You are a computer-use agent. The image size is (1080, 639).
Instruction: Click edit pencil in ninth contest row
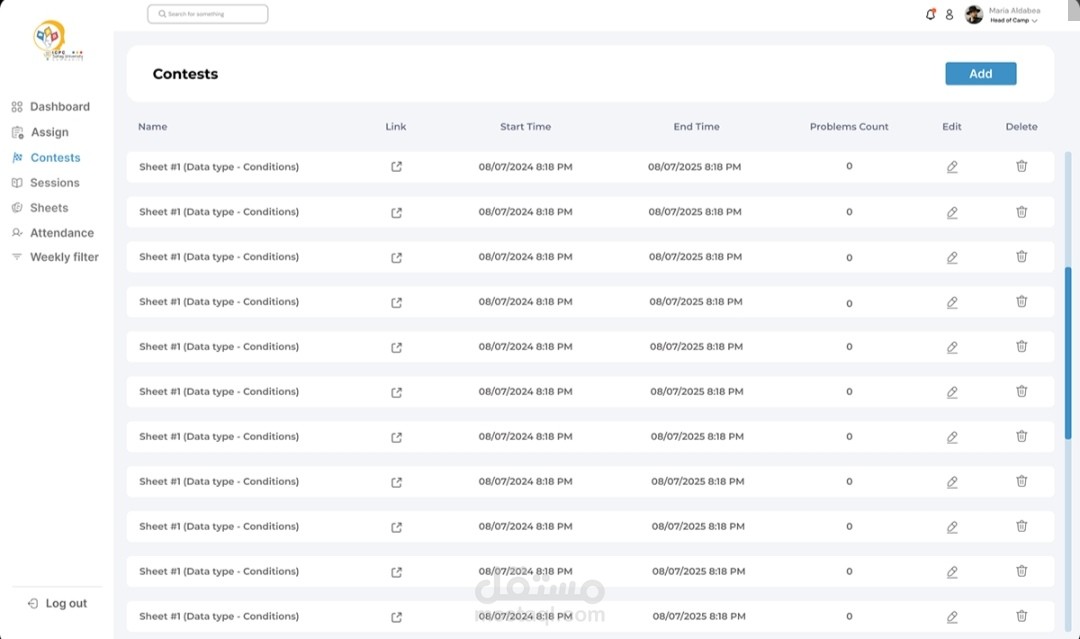click(x=952, y=527)
